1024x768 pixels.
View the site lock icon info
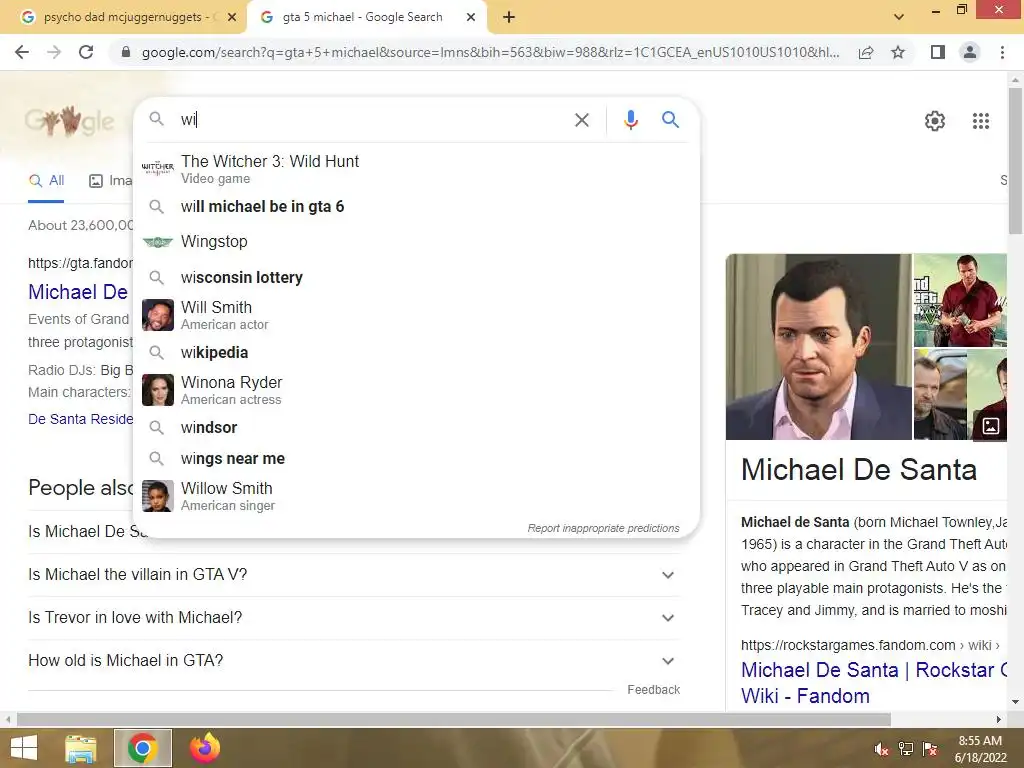126,52
